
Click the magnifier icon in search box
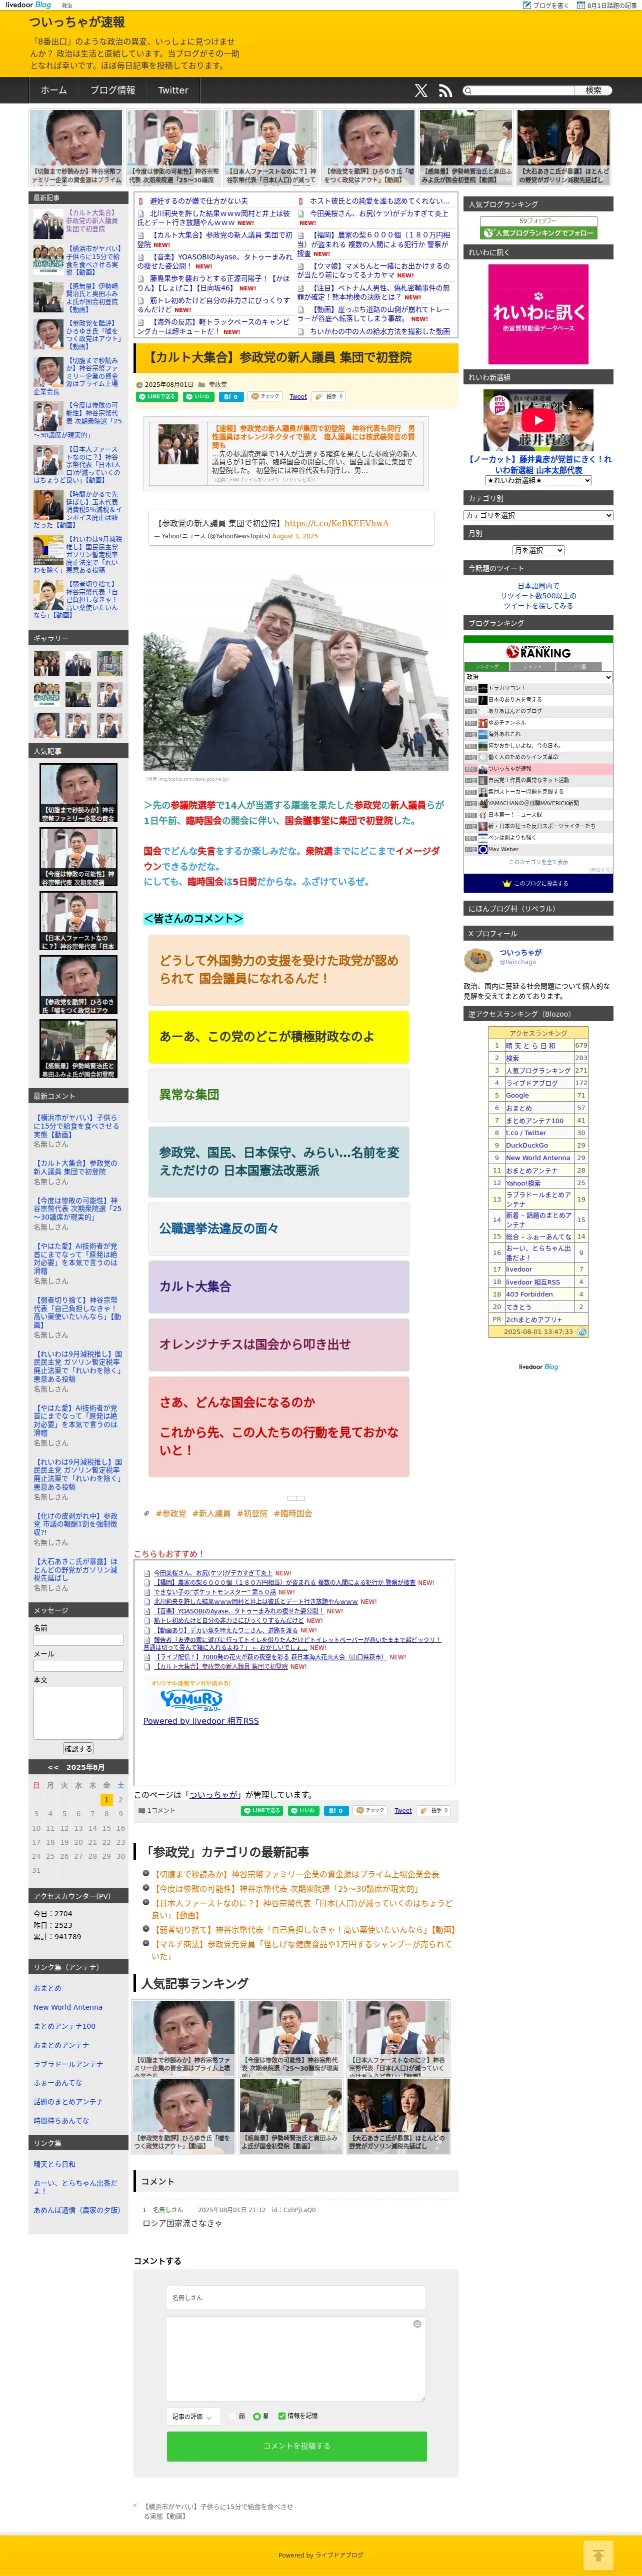click(x=468, y=90)
